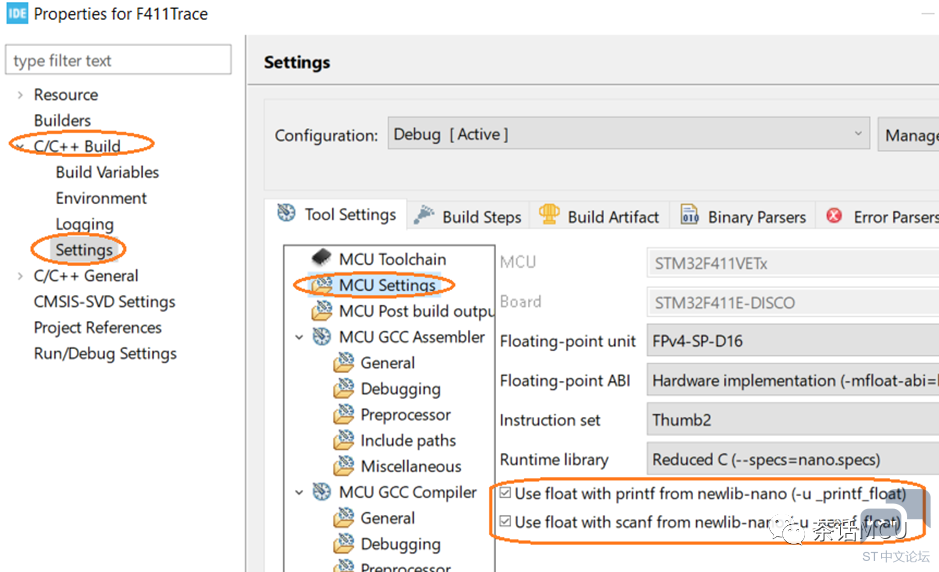The width and height of the screenshot is (939, 572).
Task: Select MCU Settings in tool tree
Action: [387, 285]
